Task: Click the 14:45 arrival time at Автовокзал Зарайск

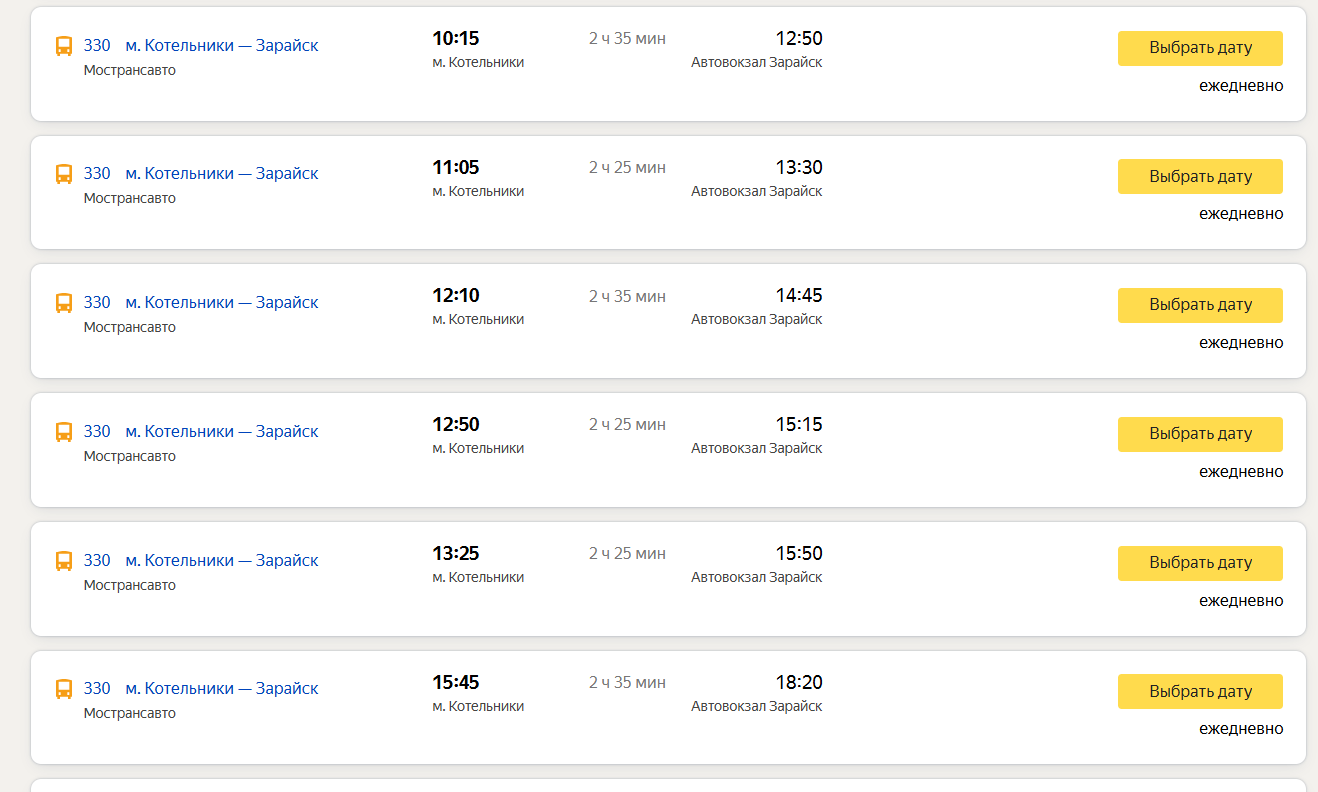Action: 799,295
